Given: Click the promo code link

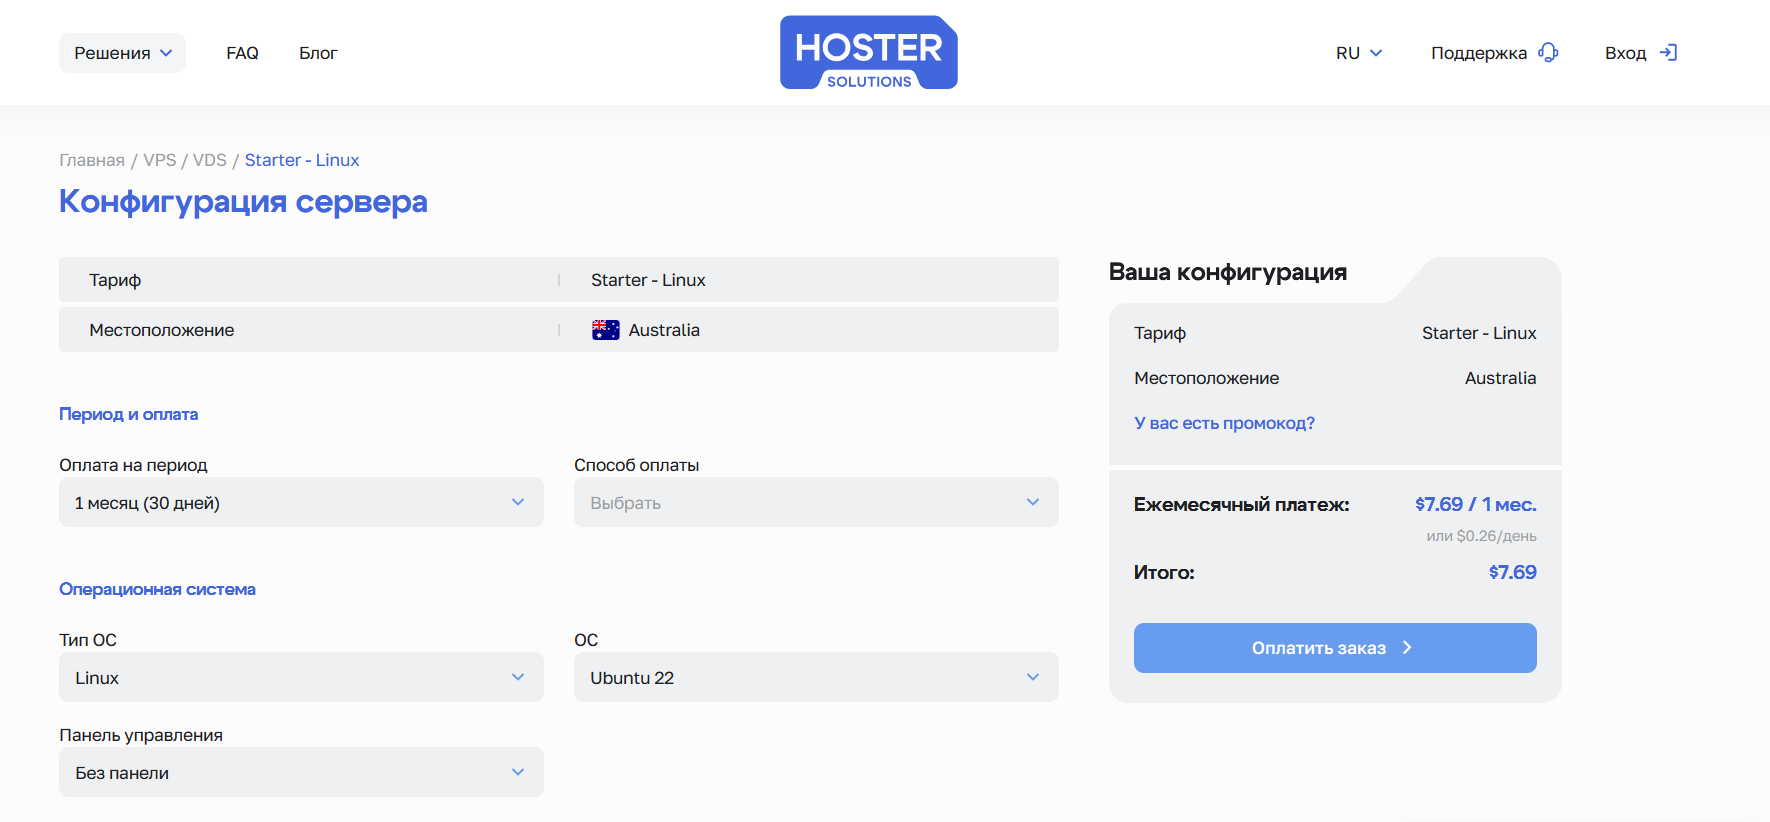Looking at the screenshot, I should 1224,423.
